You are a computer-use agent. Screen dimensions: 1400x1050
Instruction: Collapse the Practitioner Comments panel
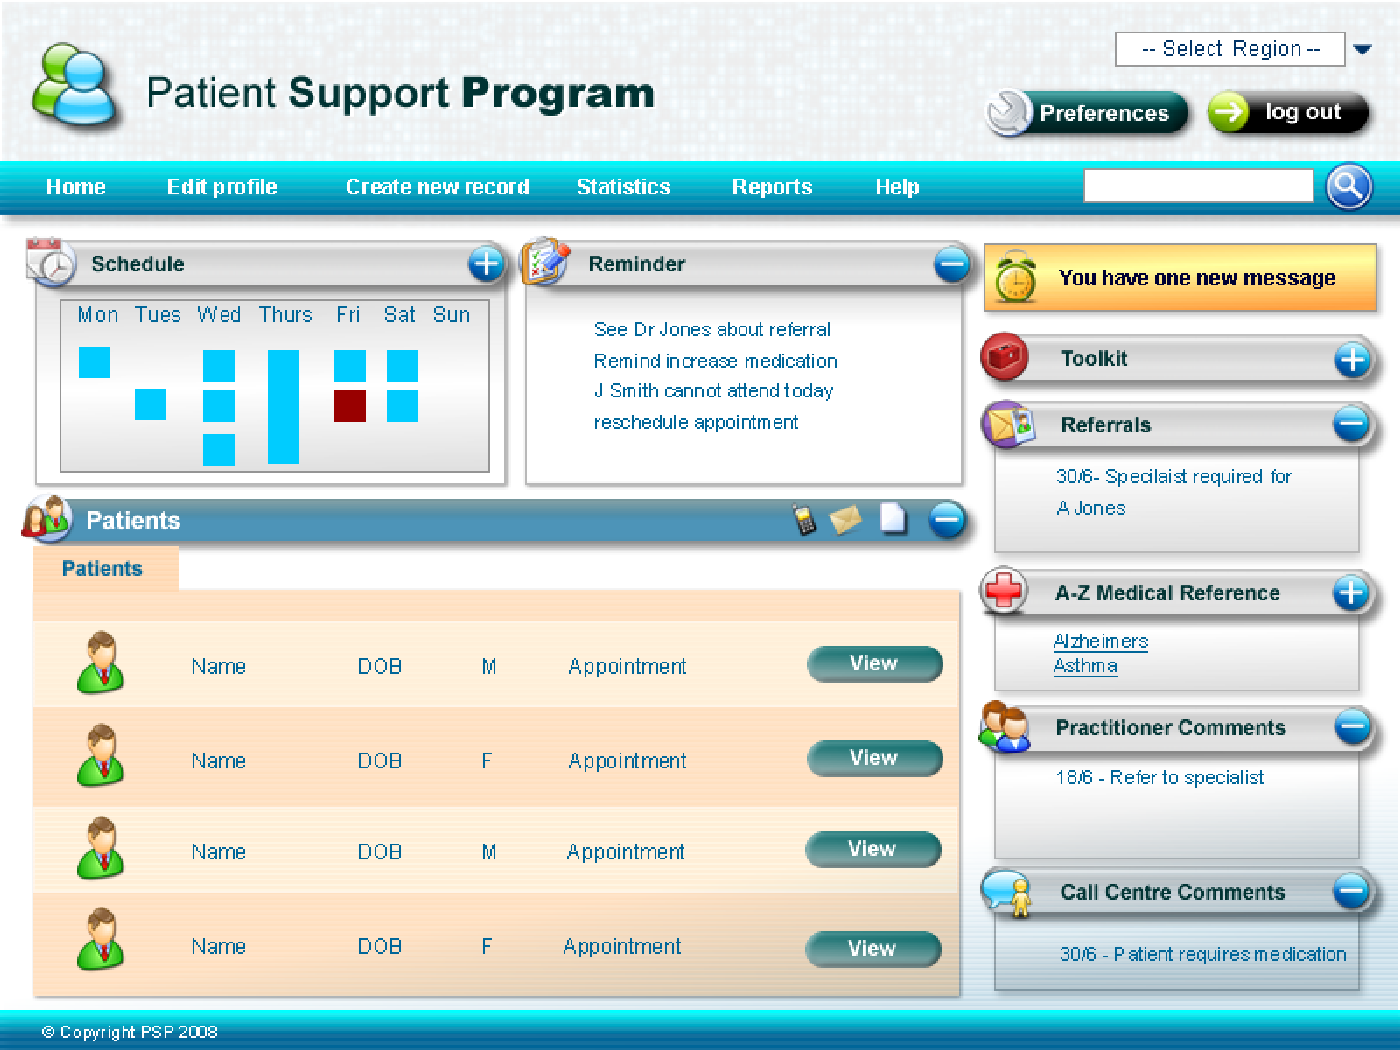1352,727
